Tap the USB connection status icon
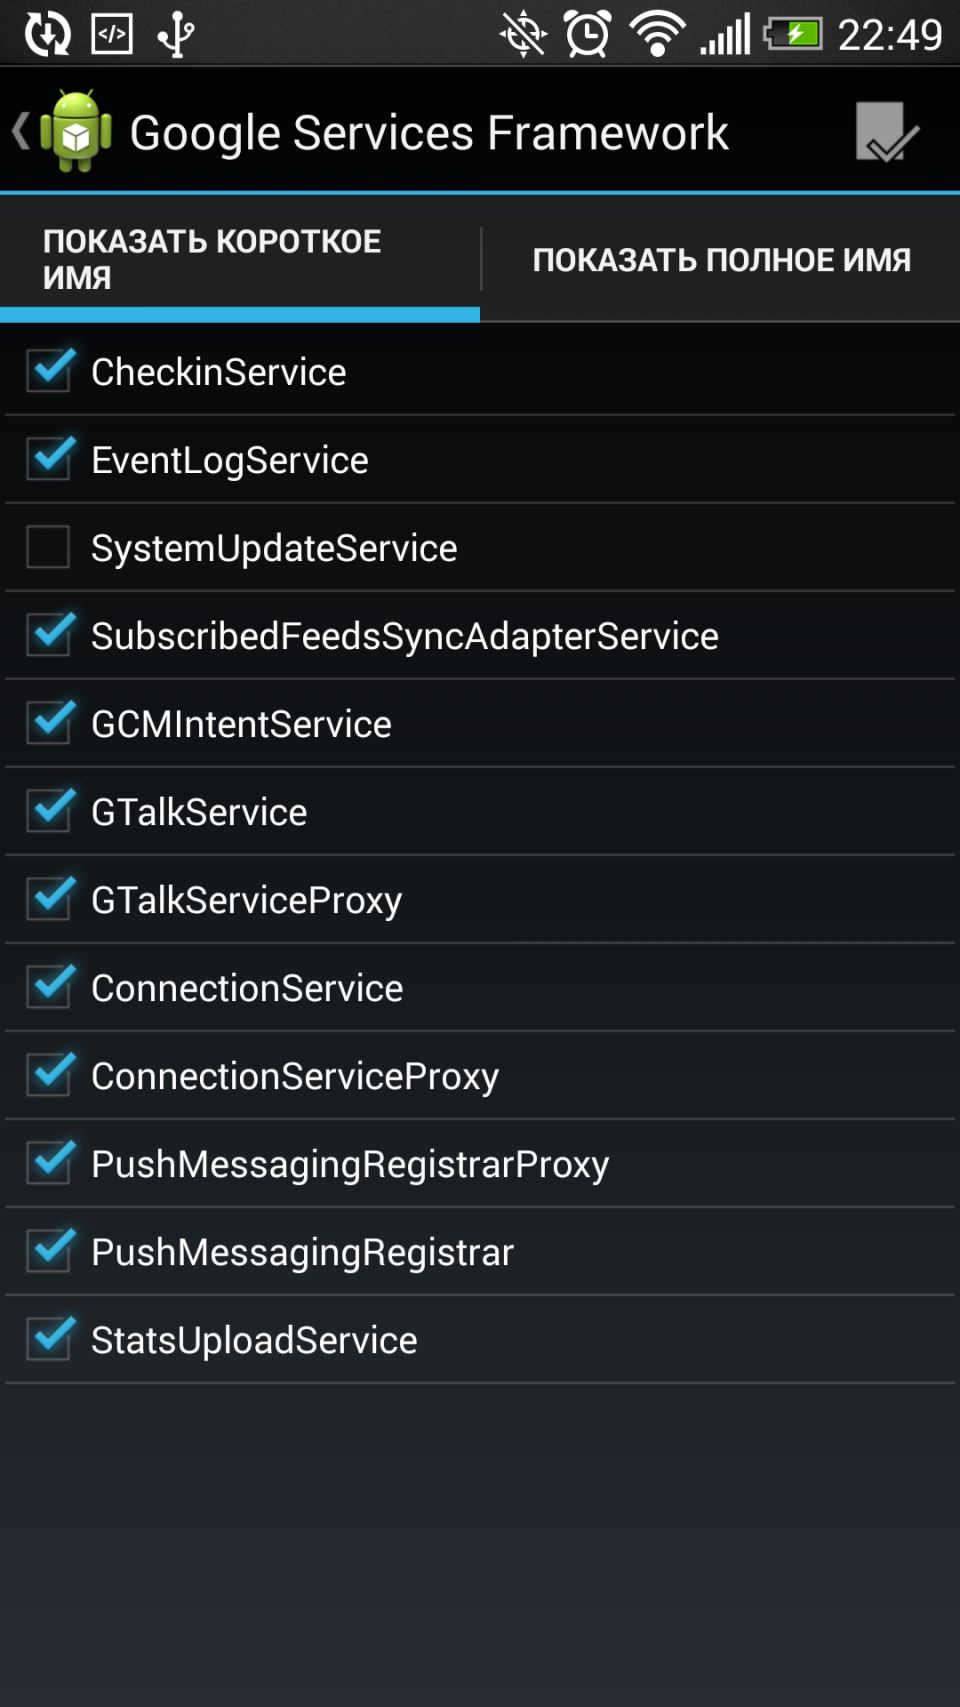 pyautogui.click(x=176, y=35)
